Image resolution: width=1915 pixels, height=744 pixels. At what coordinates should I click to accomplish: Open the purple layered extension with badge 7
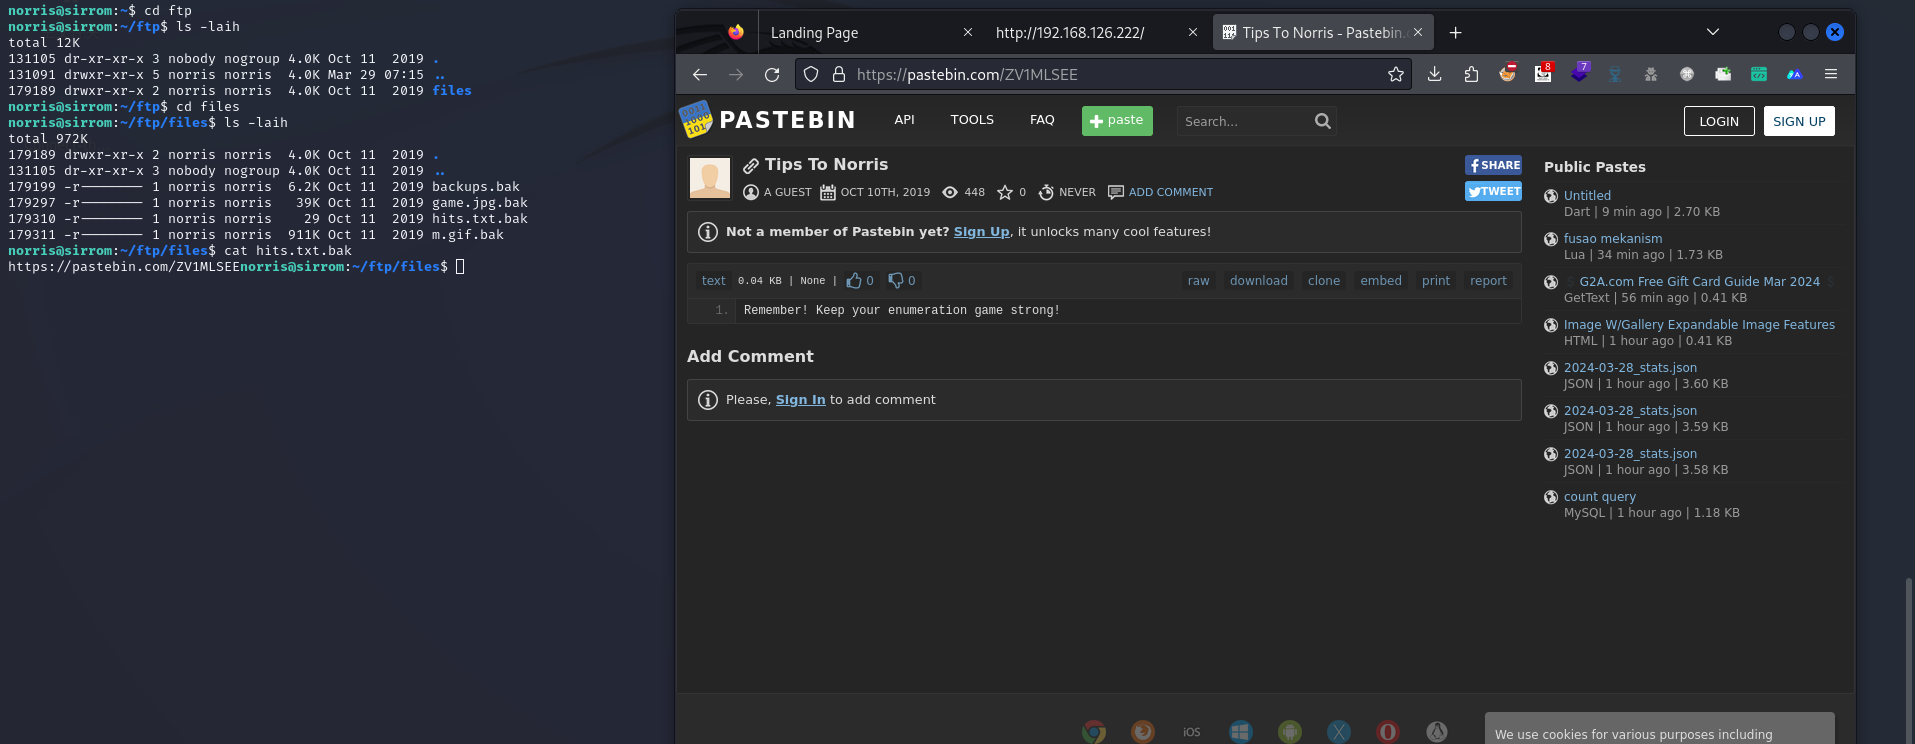pyautogui.click(x=1579, y=73)
